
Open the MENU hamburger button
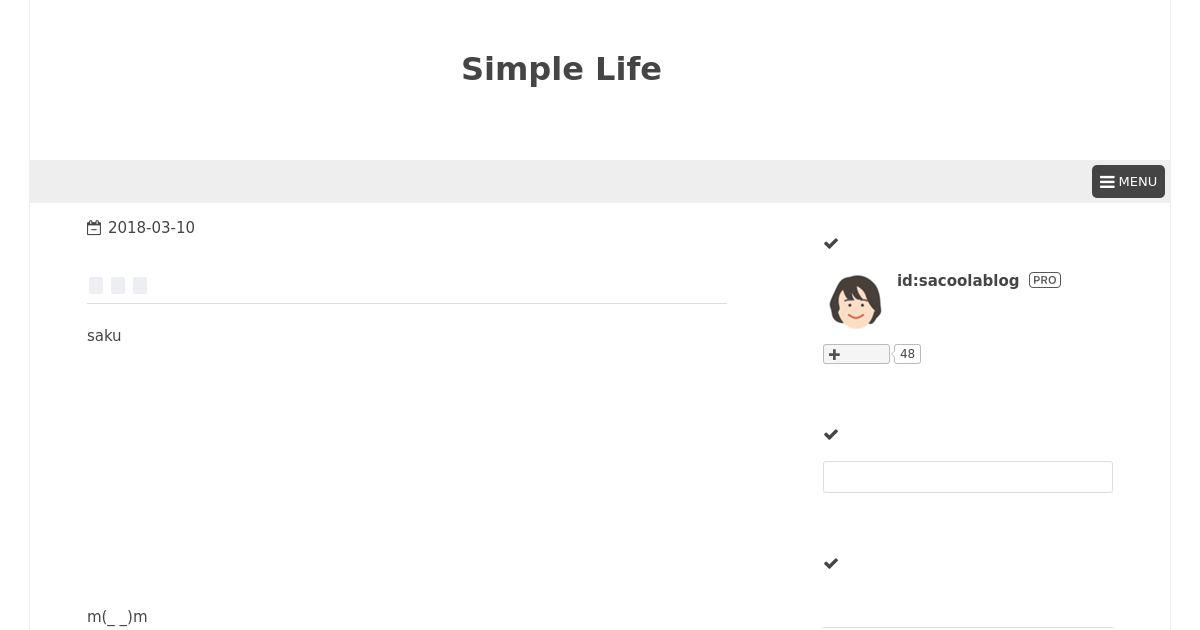tap(1128, 181)
